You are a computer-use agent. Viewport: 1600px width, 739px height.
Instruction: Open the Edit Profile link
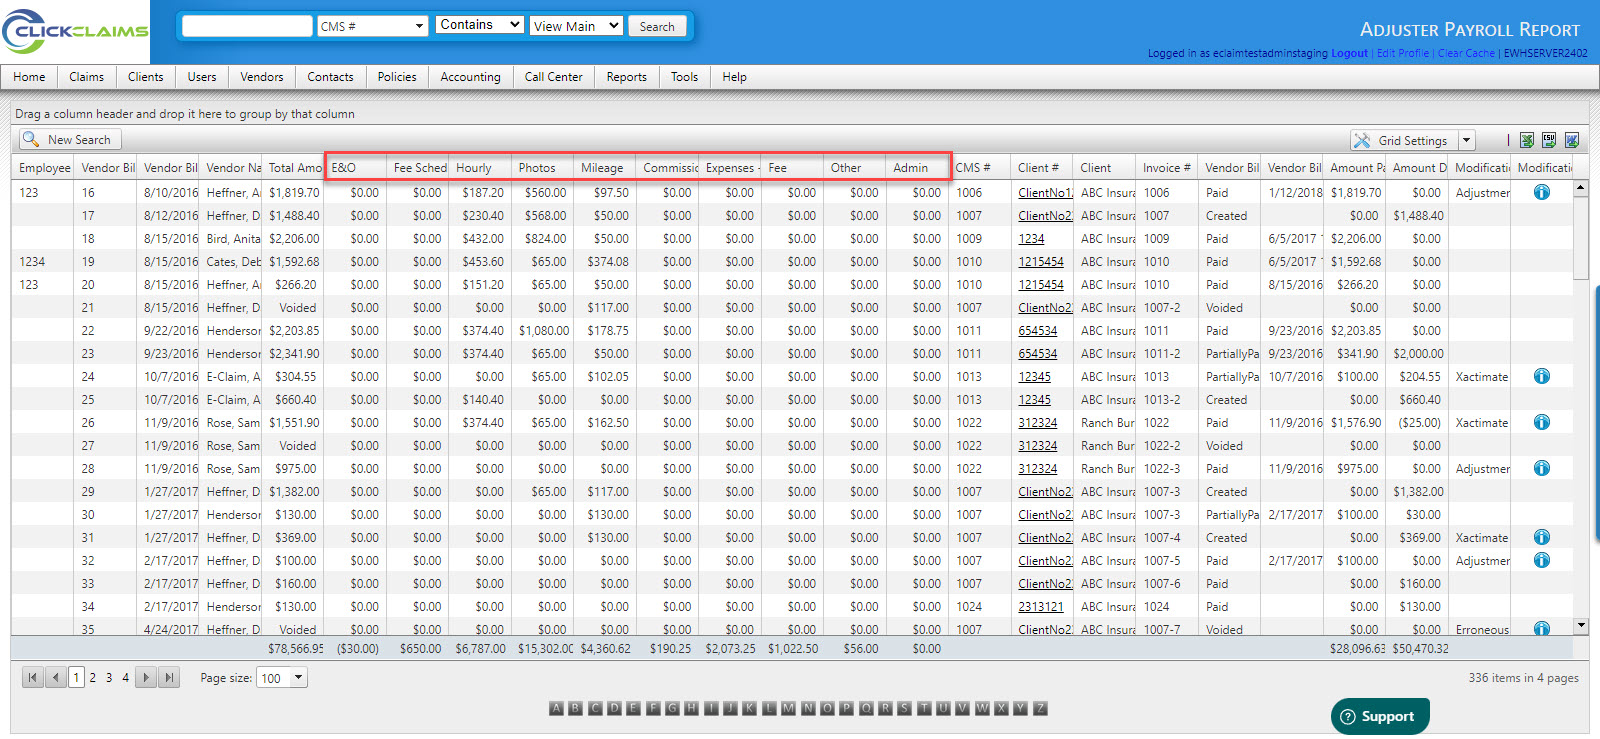click(1403, 53)
